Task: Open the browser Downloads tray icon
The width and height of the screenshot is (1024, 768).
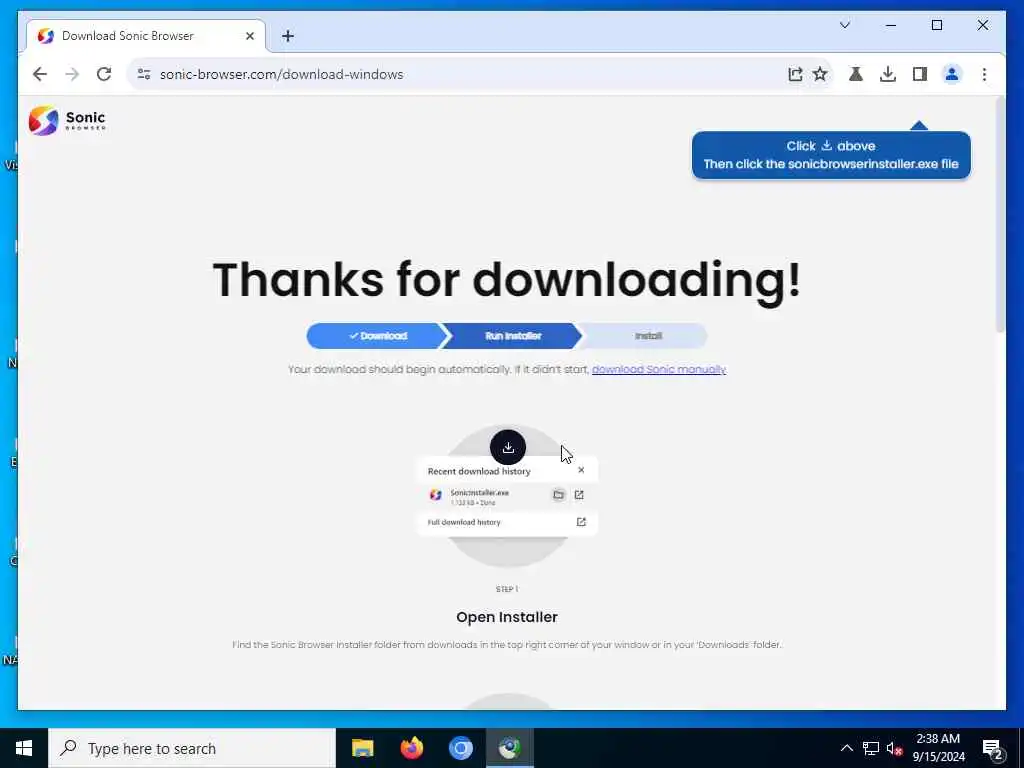Action: coord(888,74)
